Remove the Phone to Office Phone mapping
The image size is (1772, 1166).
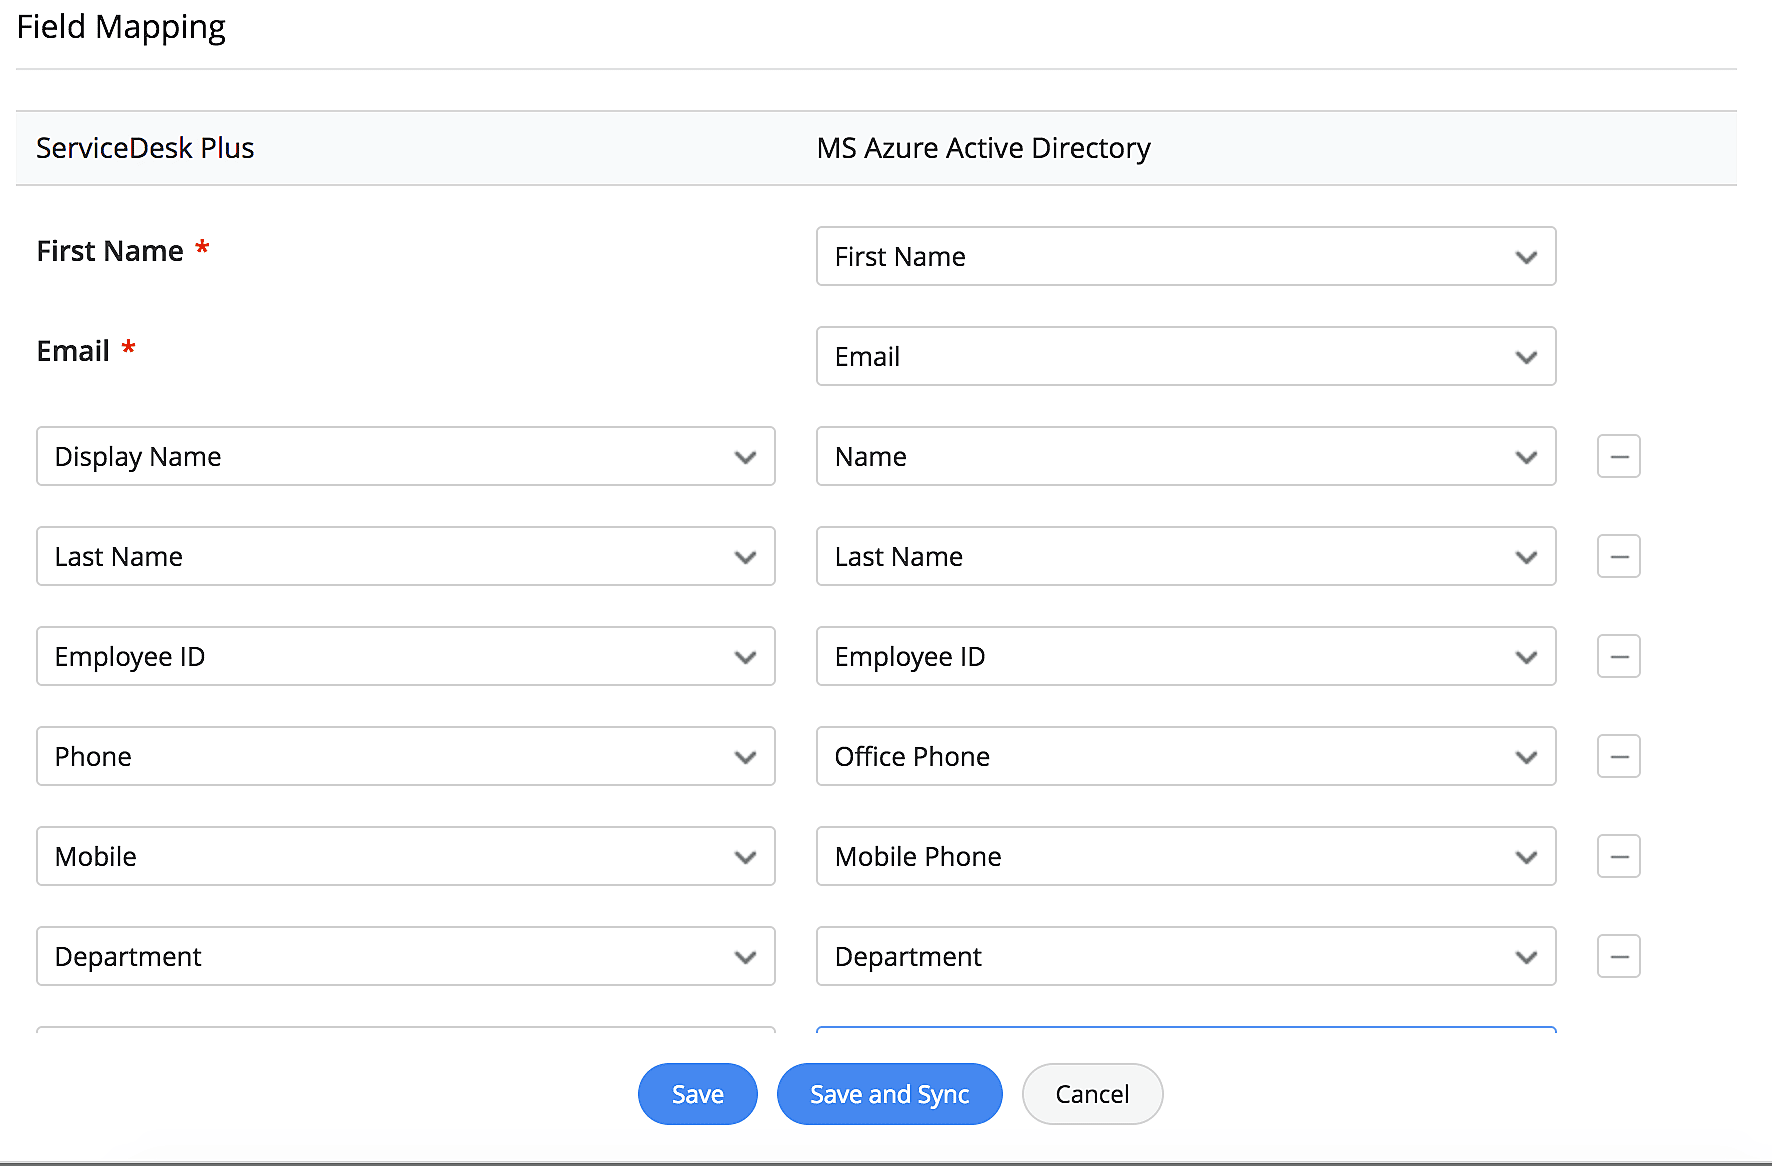(x=1618, y=756)
